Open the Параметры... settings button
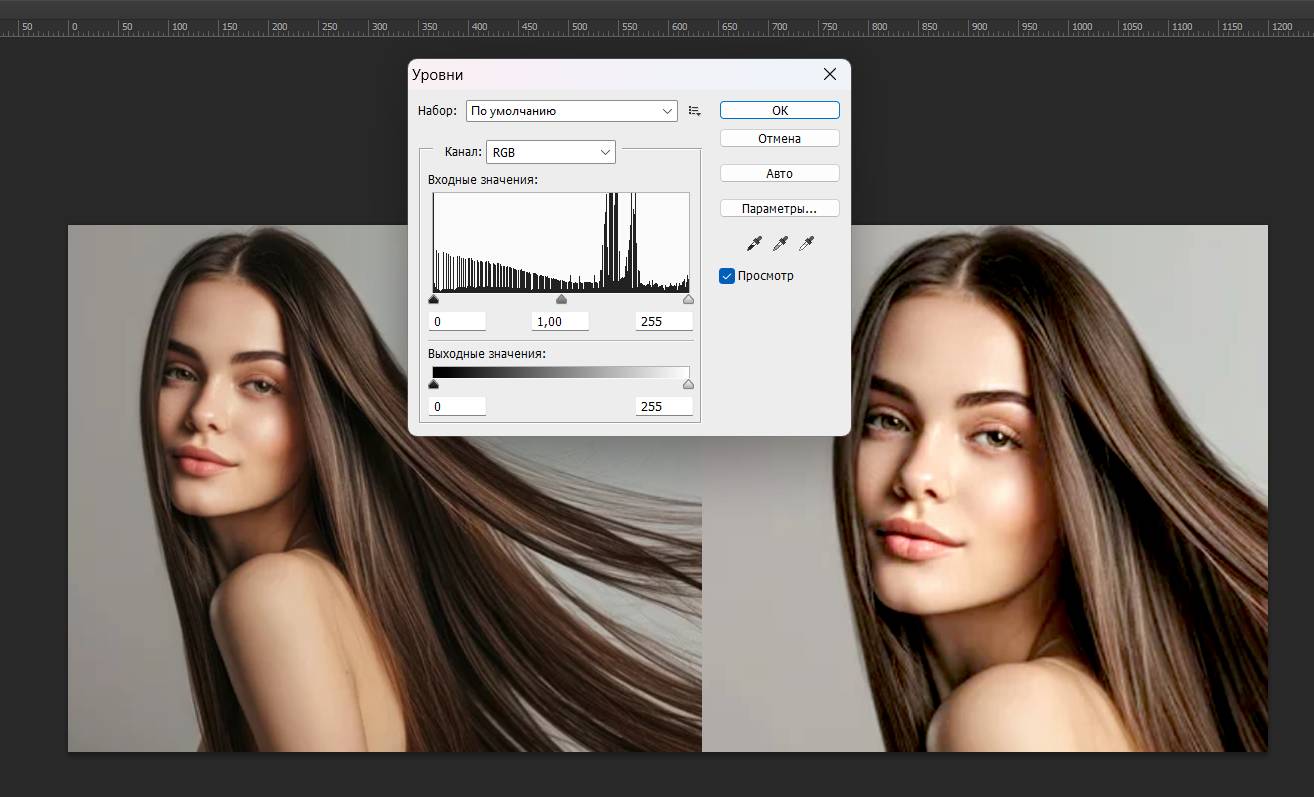This screenshot has width=1314, height=797. 779,209
